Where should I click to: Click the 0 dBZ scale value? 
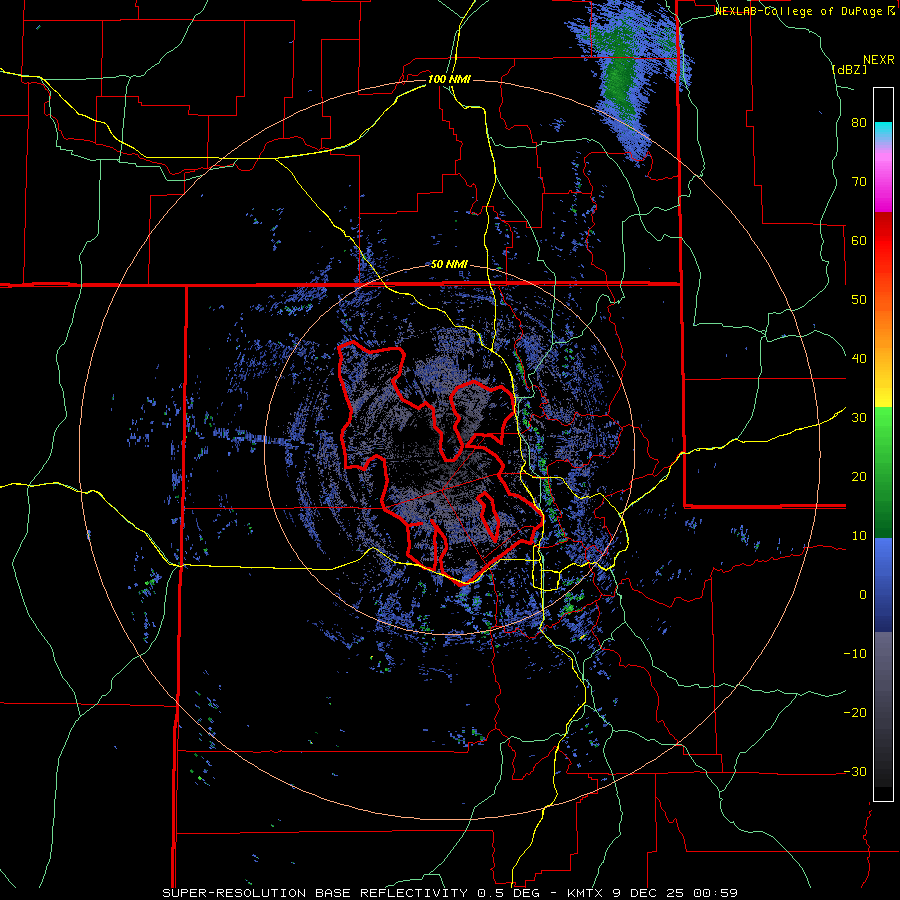tap(863, 595)
